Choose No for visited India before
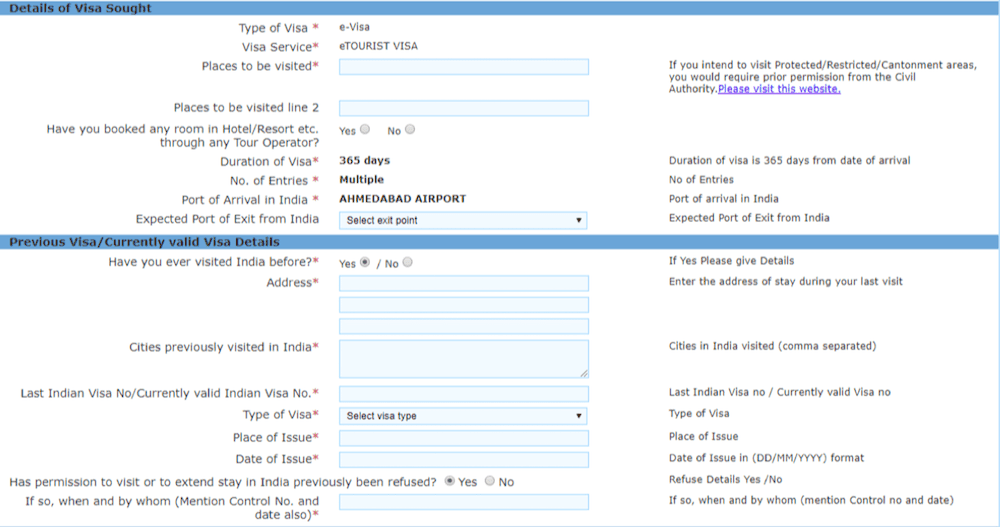Image resolution: width=1000 pixels, height=527 pixels. coord(408,262)
